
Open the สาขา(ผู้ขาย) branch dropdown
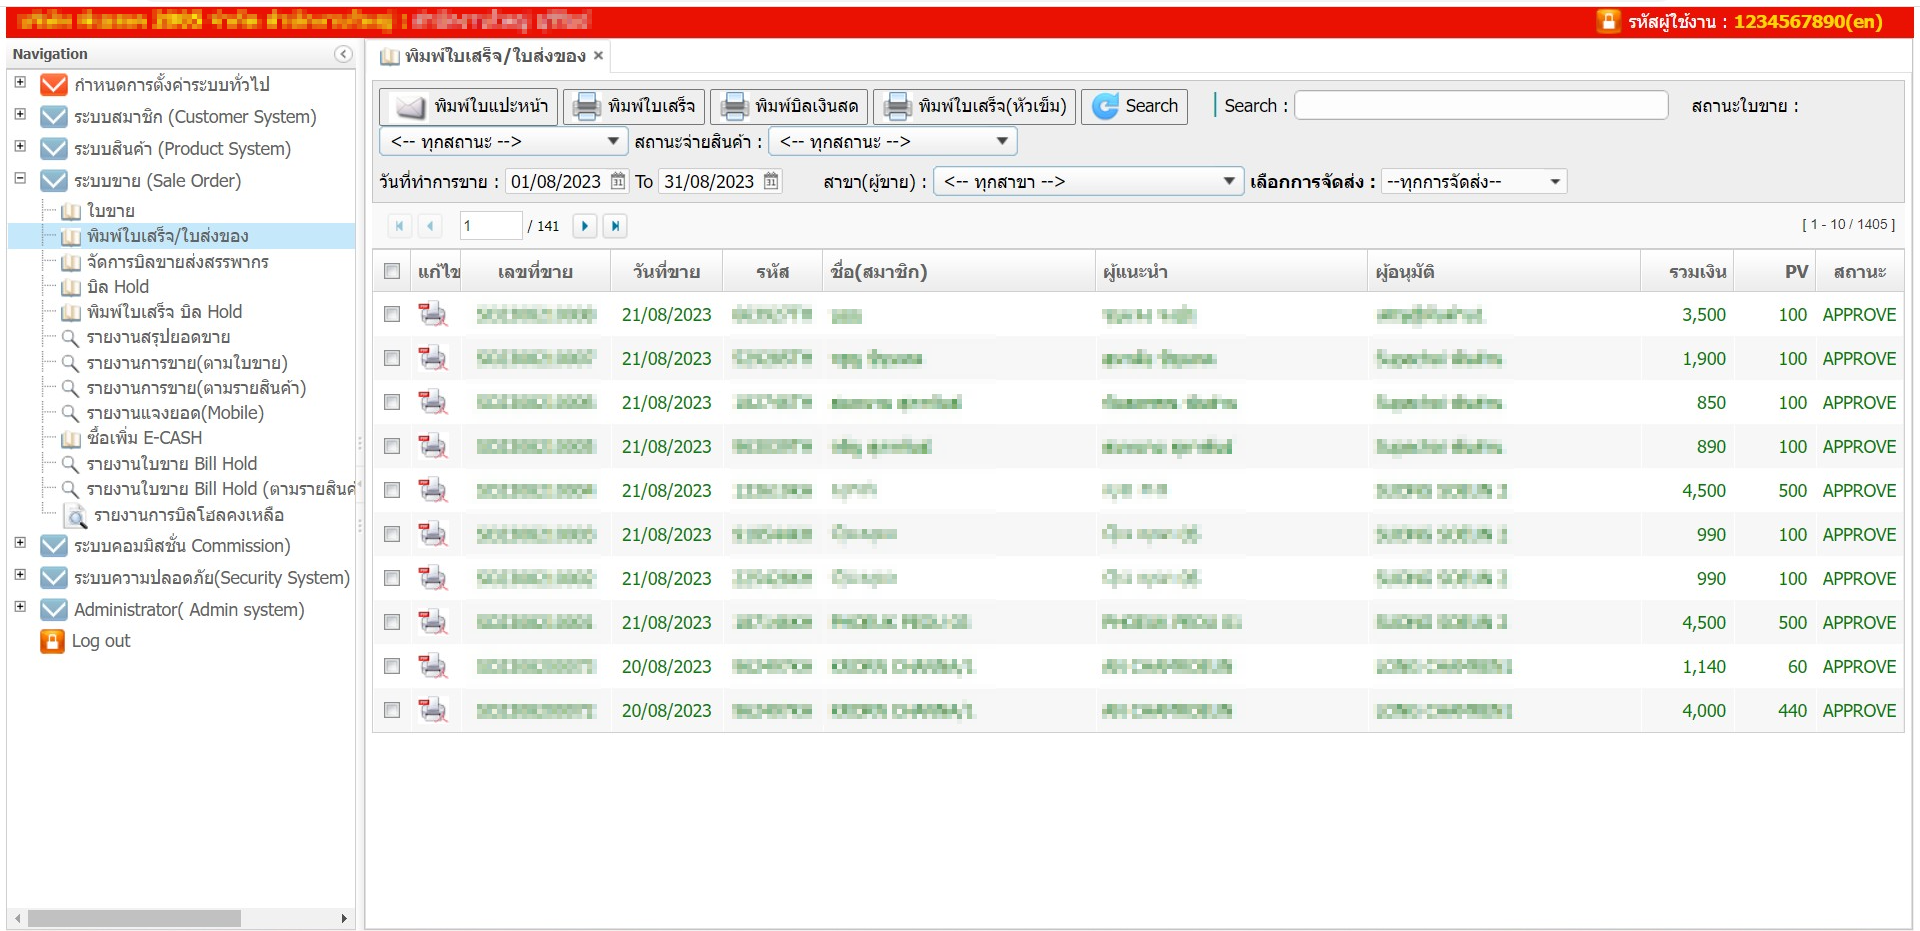[1087, 181]
